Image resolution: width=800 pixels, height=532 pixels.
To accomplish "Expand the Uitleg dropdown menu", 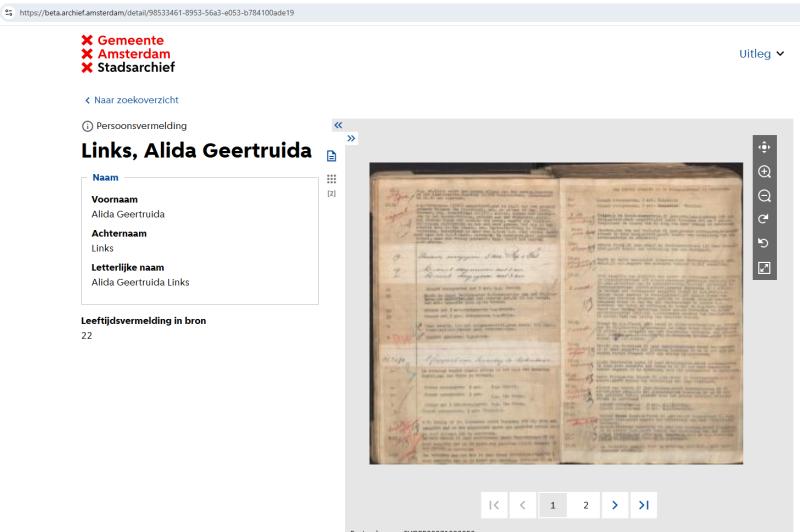I will coord(761,53).
